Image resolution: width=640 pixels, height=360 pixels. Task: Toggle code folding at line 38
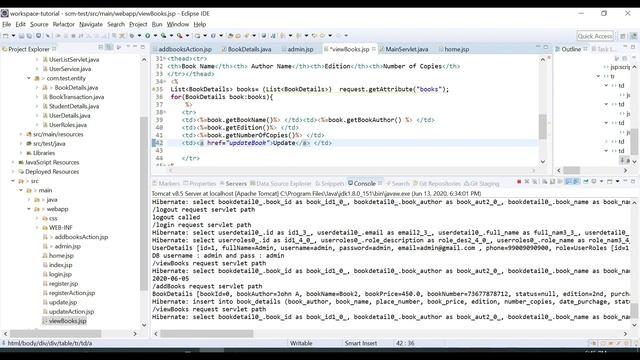coord(164,112)
